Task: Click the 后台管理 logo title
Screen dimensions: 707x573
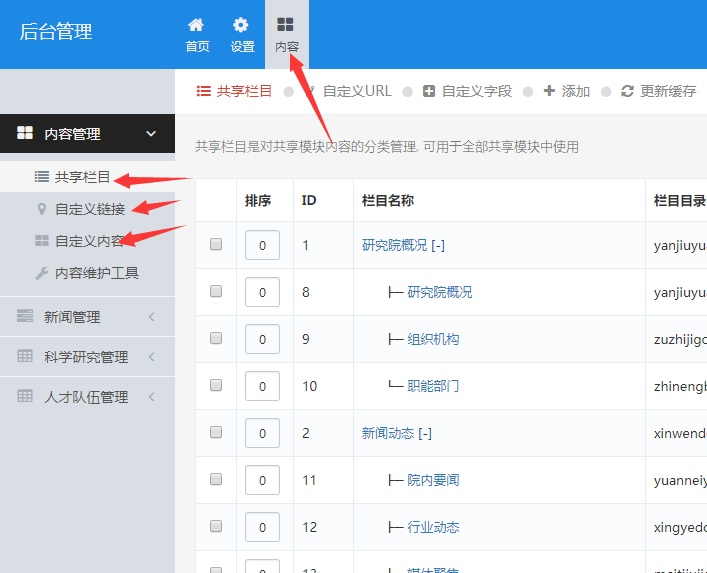Action: click(x=56, y=32)
